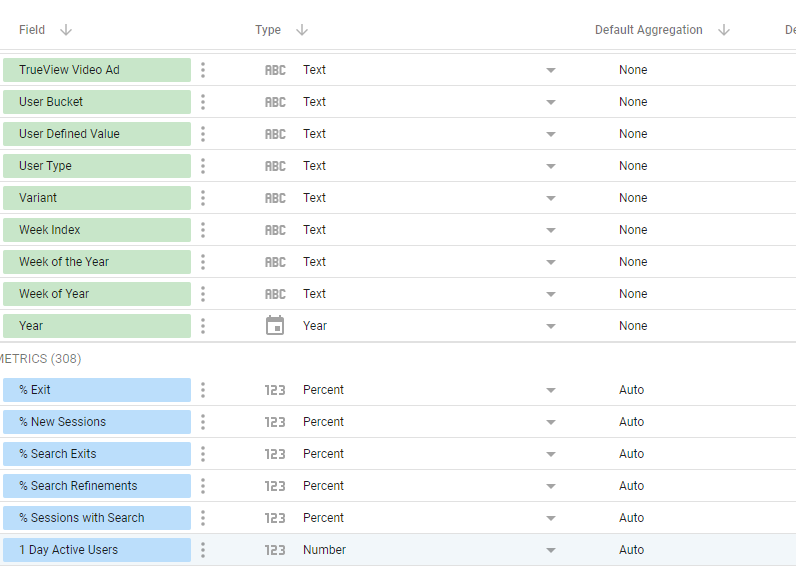Viewport: 796px width, 569px height.
Task: Click the % Search Refinements metric chip
Action: coord(96,486)
